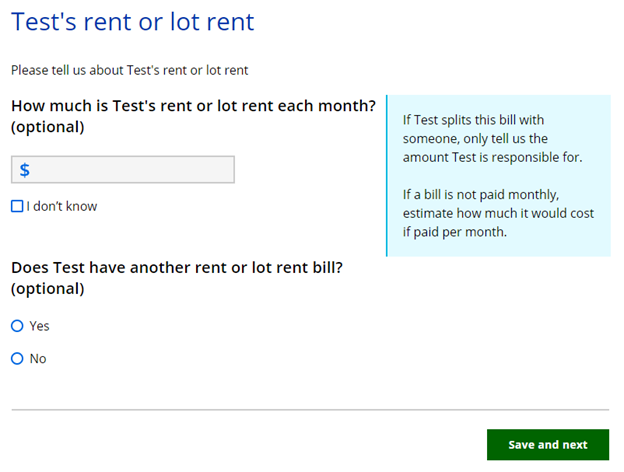Click "(optional)" under the another bill question
The height and width of the screenshot is (472, 624).
point(47,289)
